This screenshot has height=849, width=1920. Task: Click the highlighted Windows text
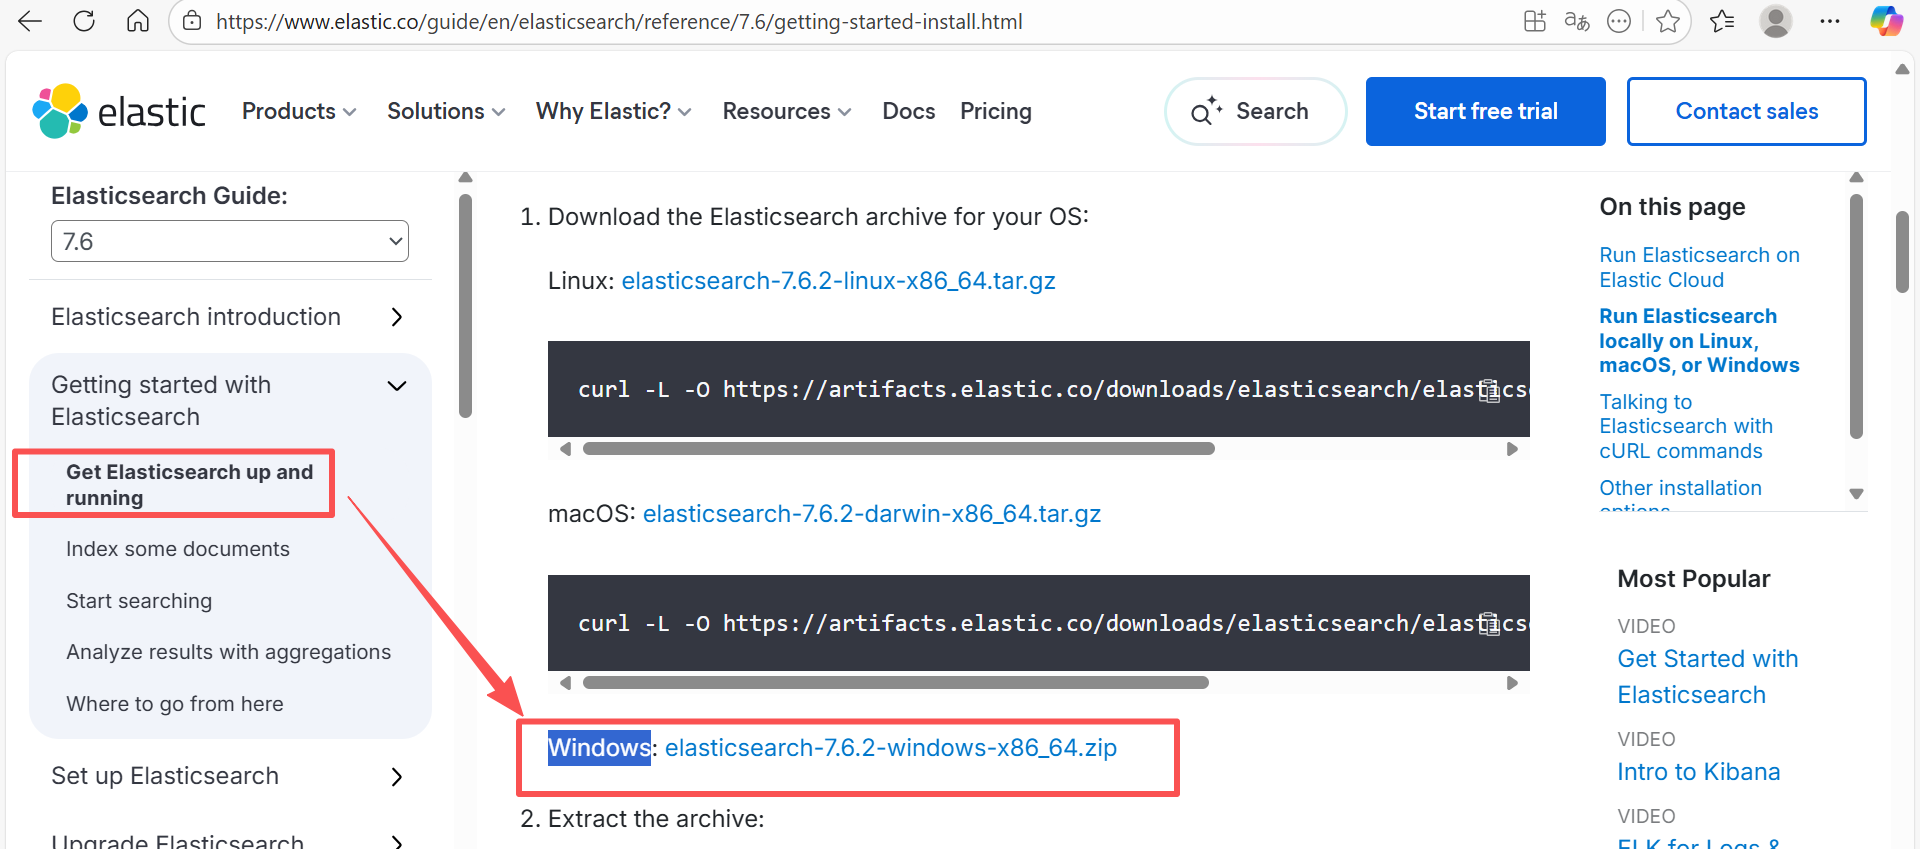coord(599,748)
